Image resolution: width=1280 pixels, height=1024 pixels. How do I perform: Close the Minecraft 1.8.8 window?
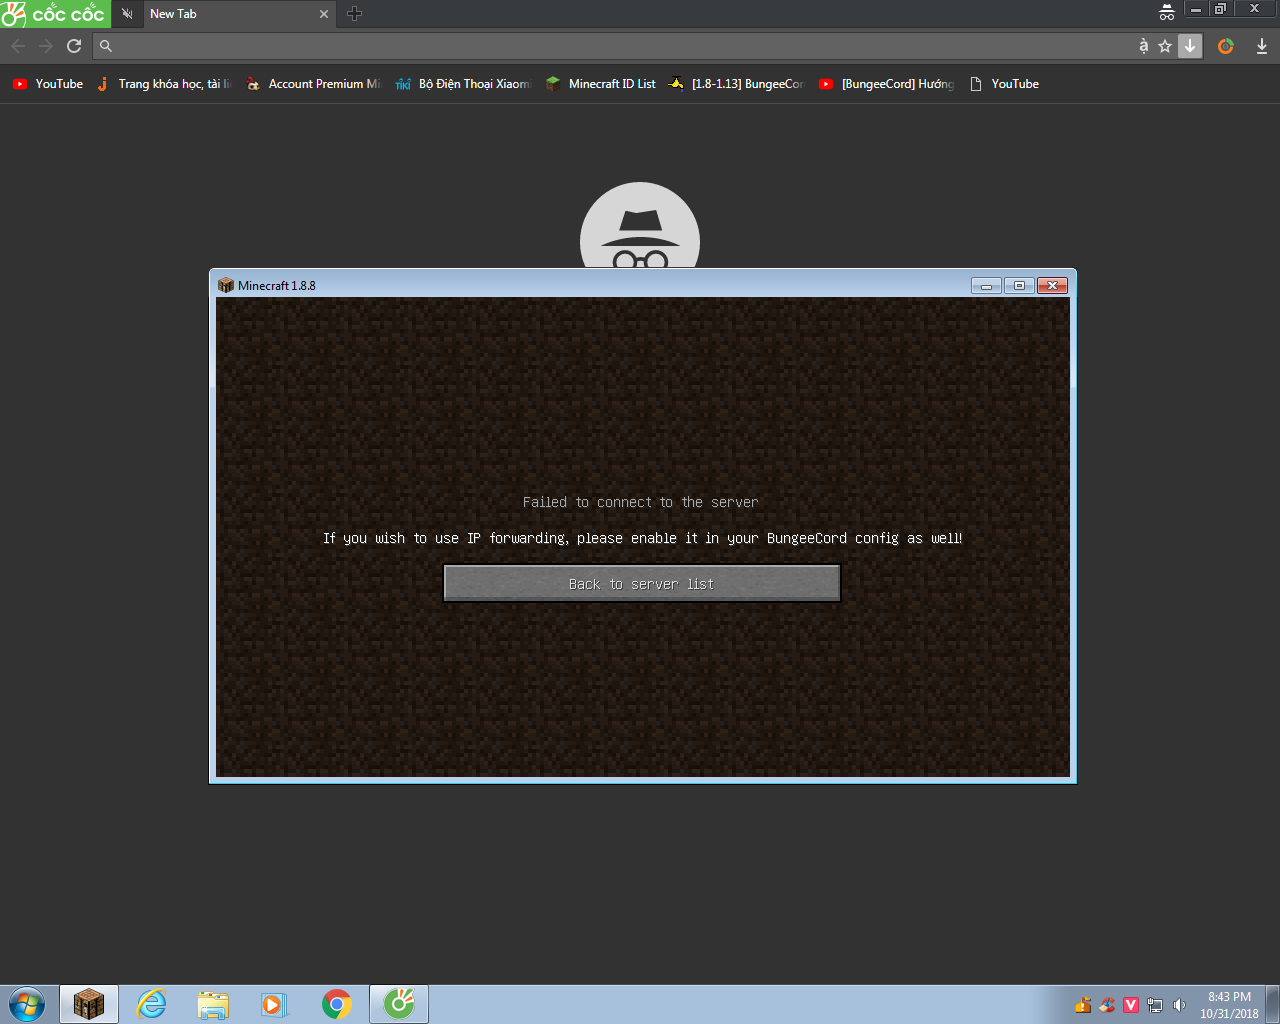click(1052, 285)
